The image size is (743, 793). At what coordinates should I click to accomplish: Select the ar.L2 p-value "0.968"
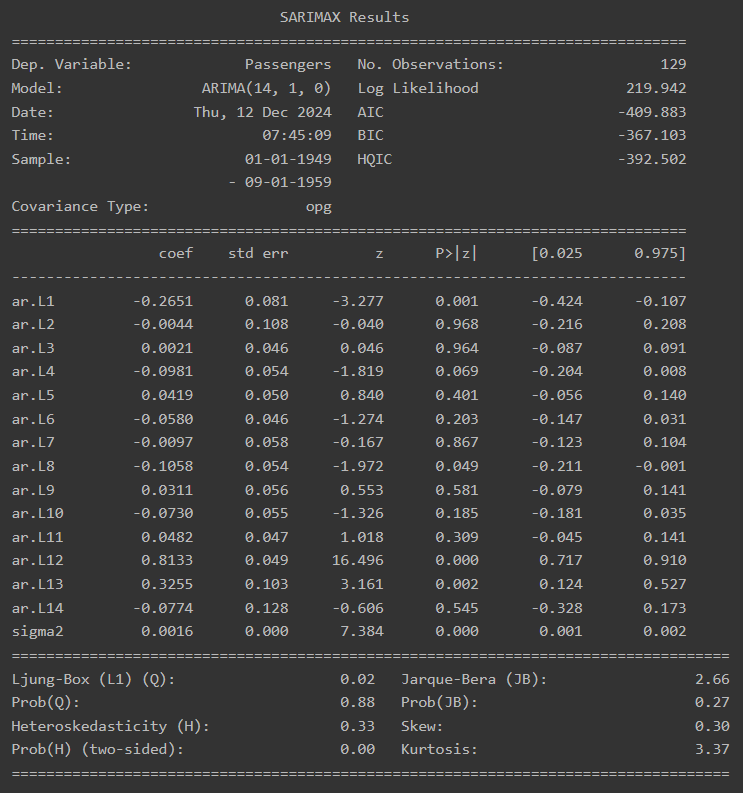pyautogui.click(x=457, y=324)
